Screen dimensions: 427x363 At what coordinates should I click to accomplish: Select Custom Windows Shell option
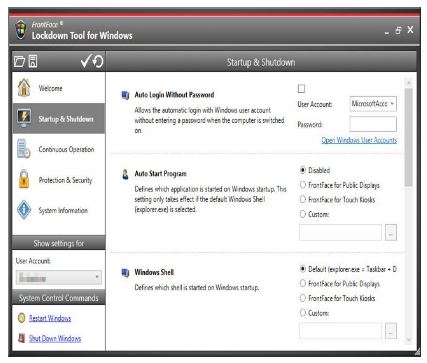[x=303, y=313]
